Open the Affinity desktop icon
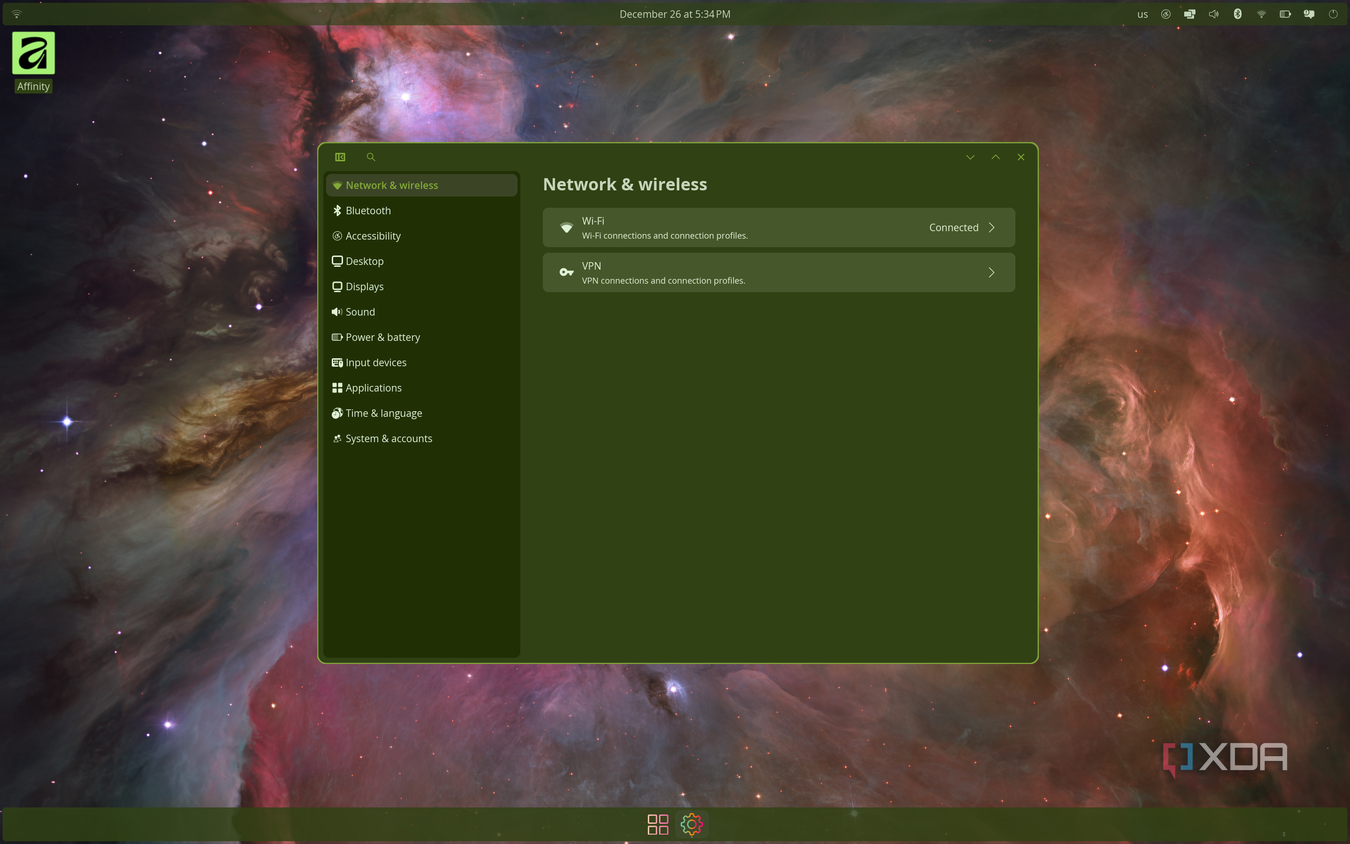The height and width of the screenshot is (844, 1350). click(33, 62)
